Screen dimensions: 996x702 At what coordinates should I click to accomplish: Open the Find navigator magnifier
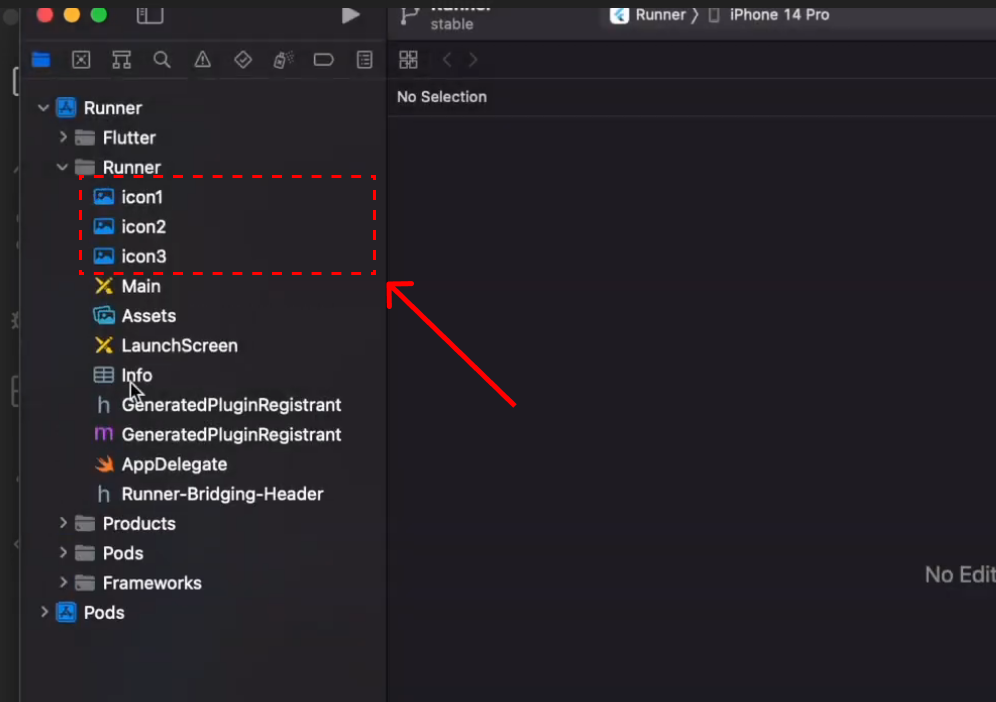point(162,60)
